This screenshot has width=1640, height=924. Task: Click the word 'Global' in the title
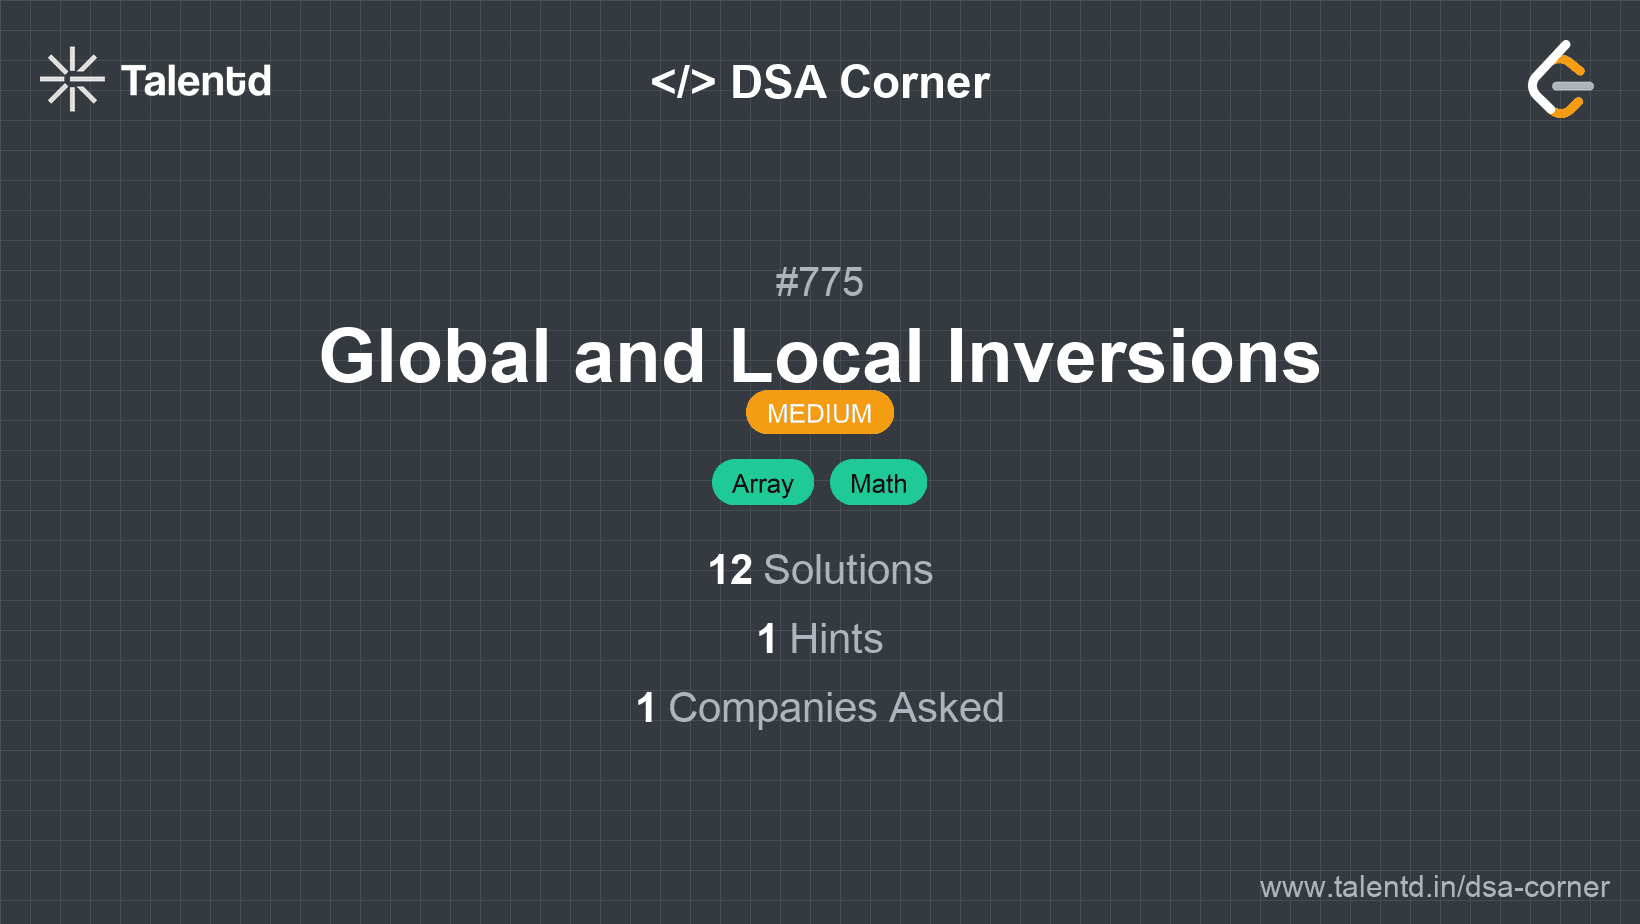[x=435, y=357]
